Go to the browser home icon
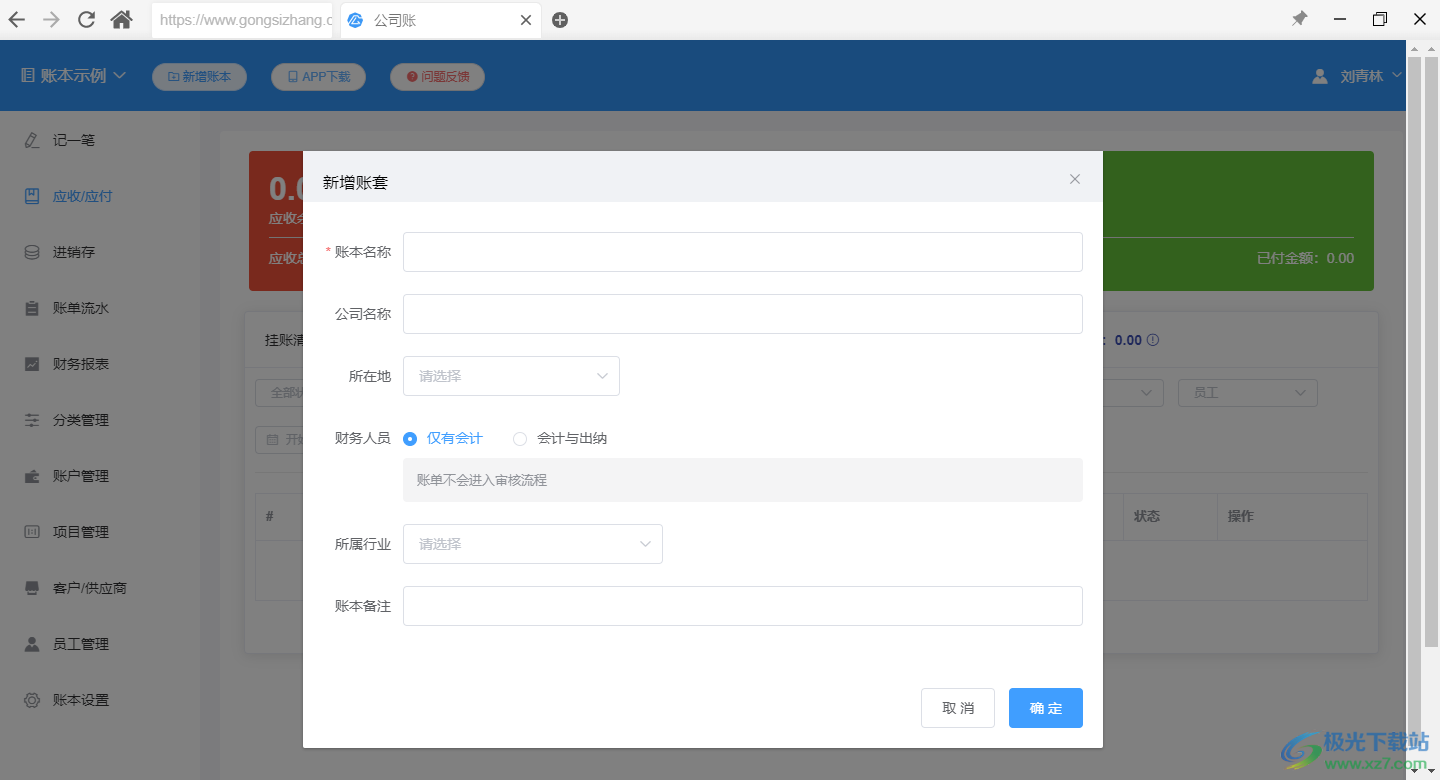This screenshot has height=780, width=1440. point(121,19)
